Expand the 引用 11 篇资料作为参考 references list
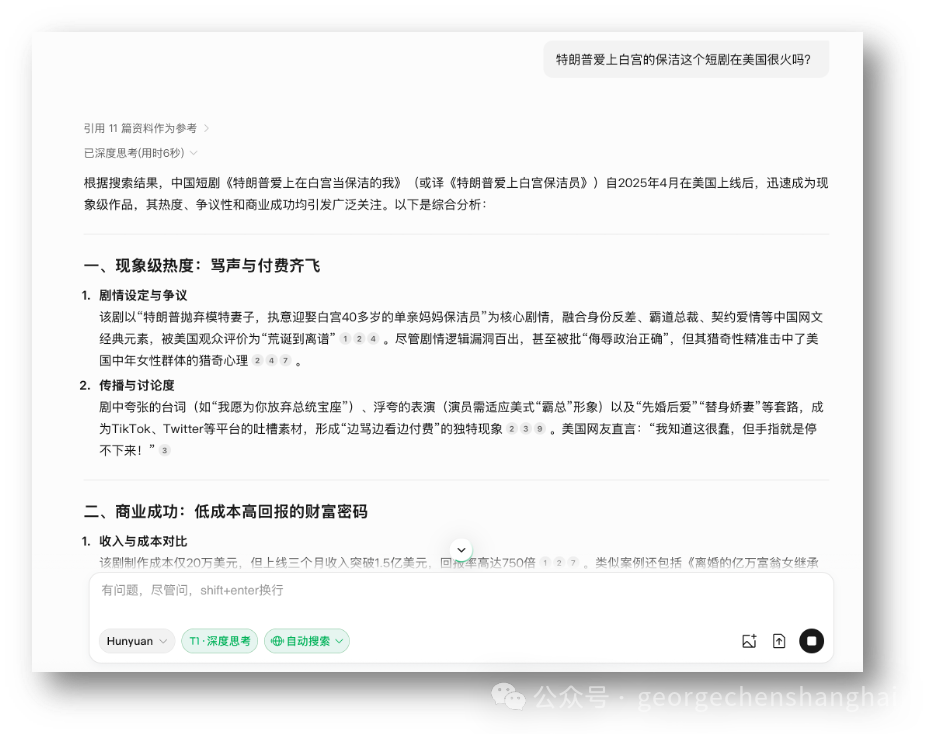The image size is (926, 734). [146, 128]
